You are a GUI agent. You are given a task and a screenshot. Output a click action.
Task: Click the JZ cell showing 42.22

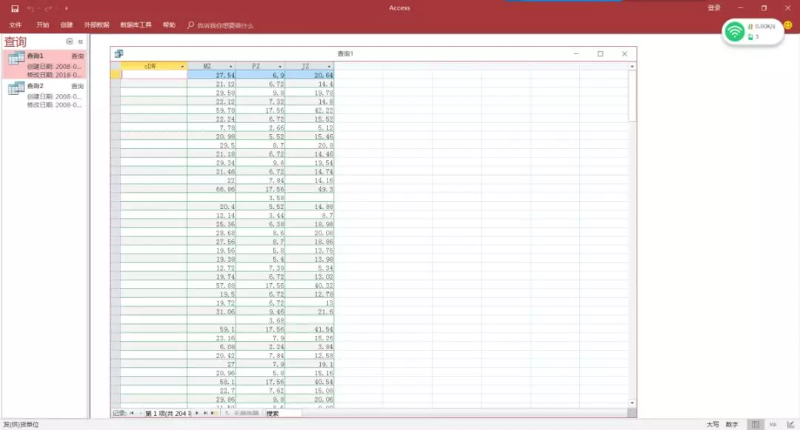pos(310,110)
